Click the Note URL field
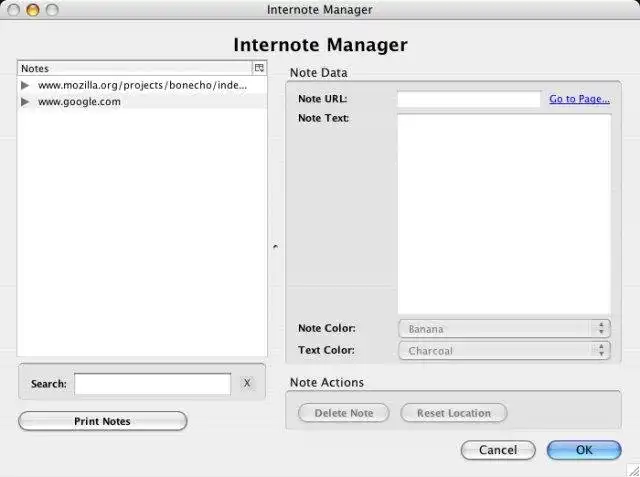640x477 pixels. click(x=469, y=99)
